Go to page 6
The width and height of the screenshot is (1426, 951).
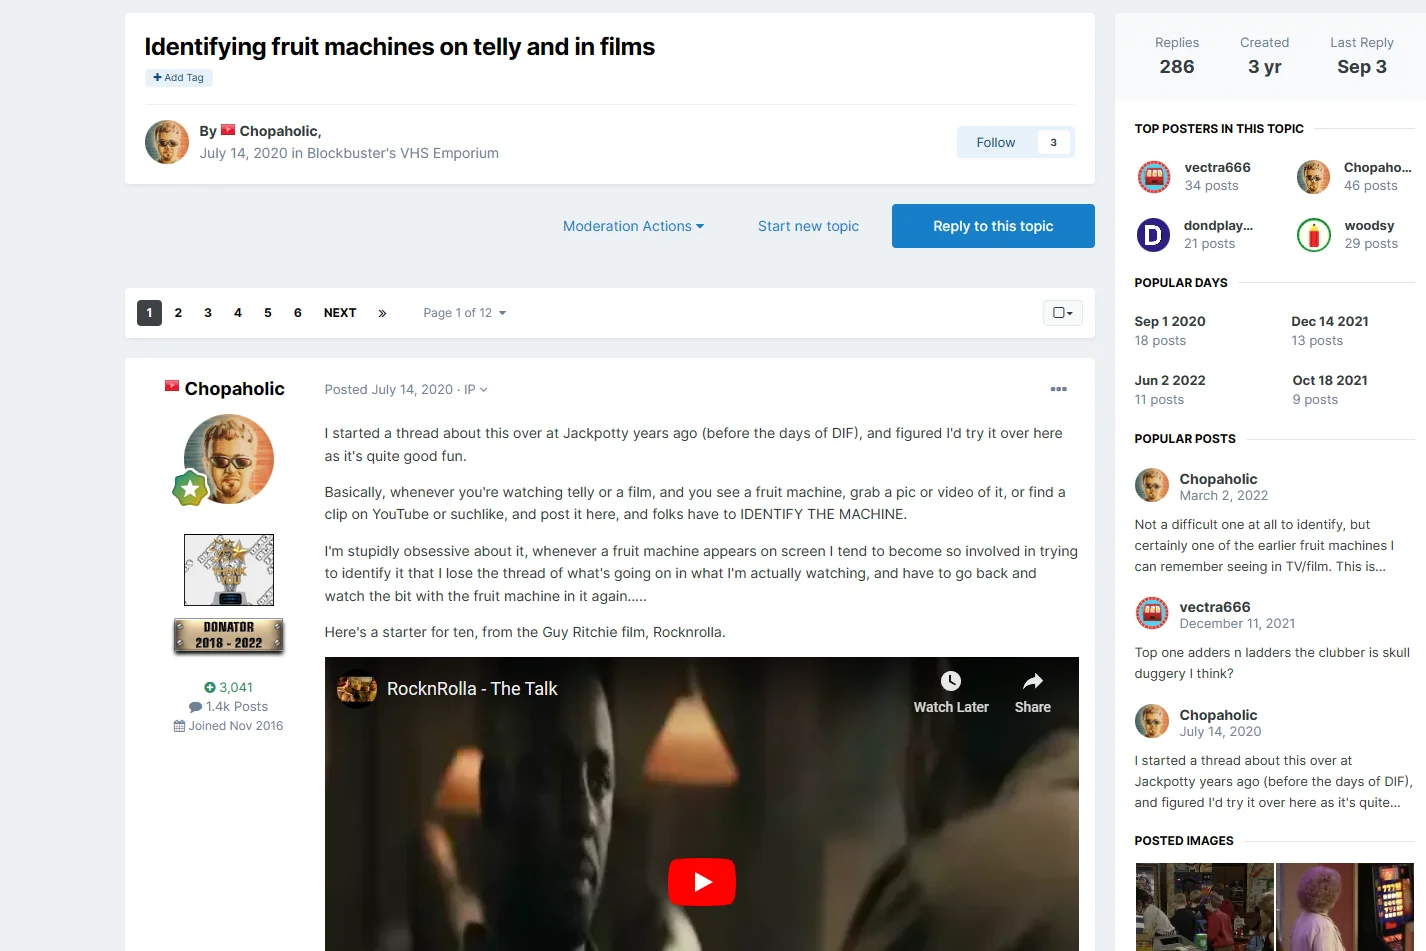point(298,313)
